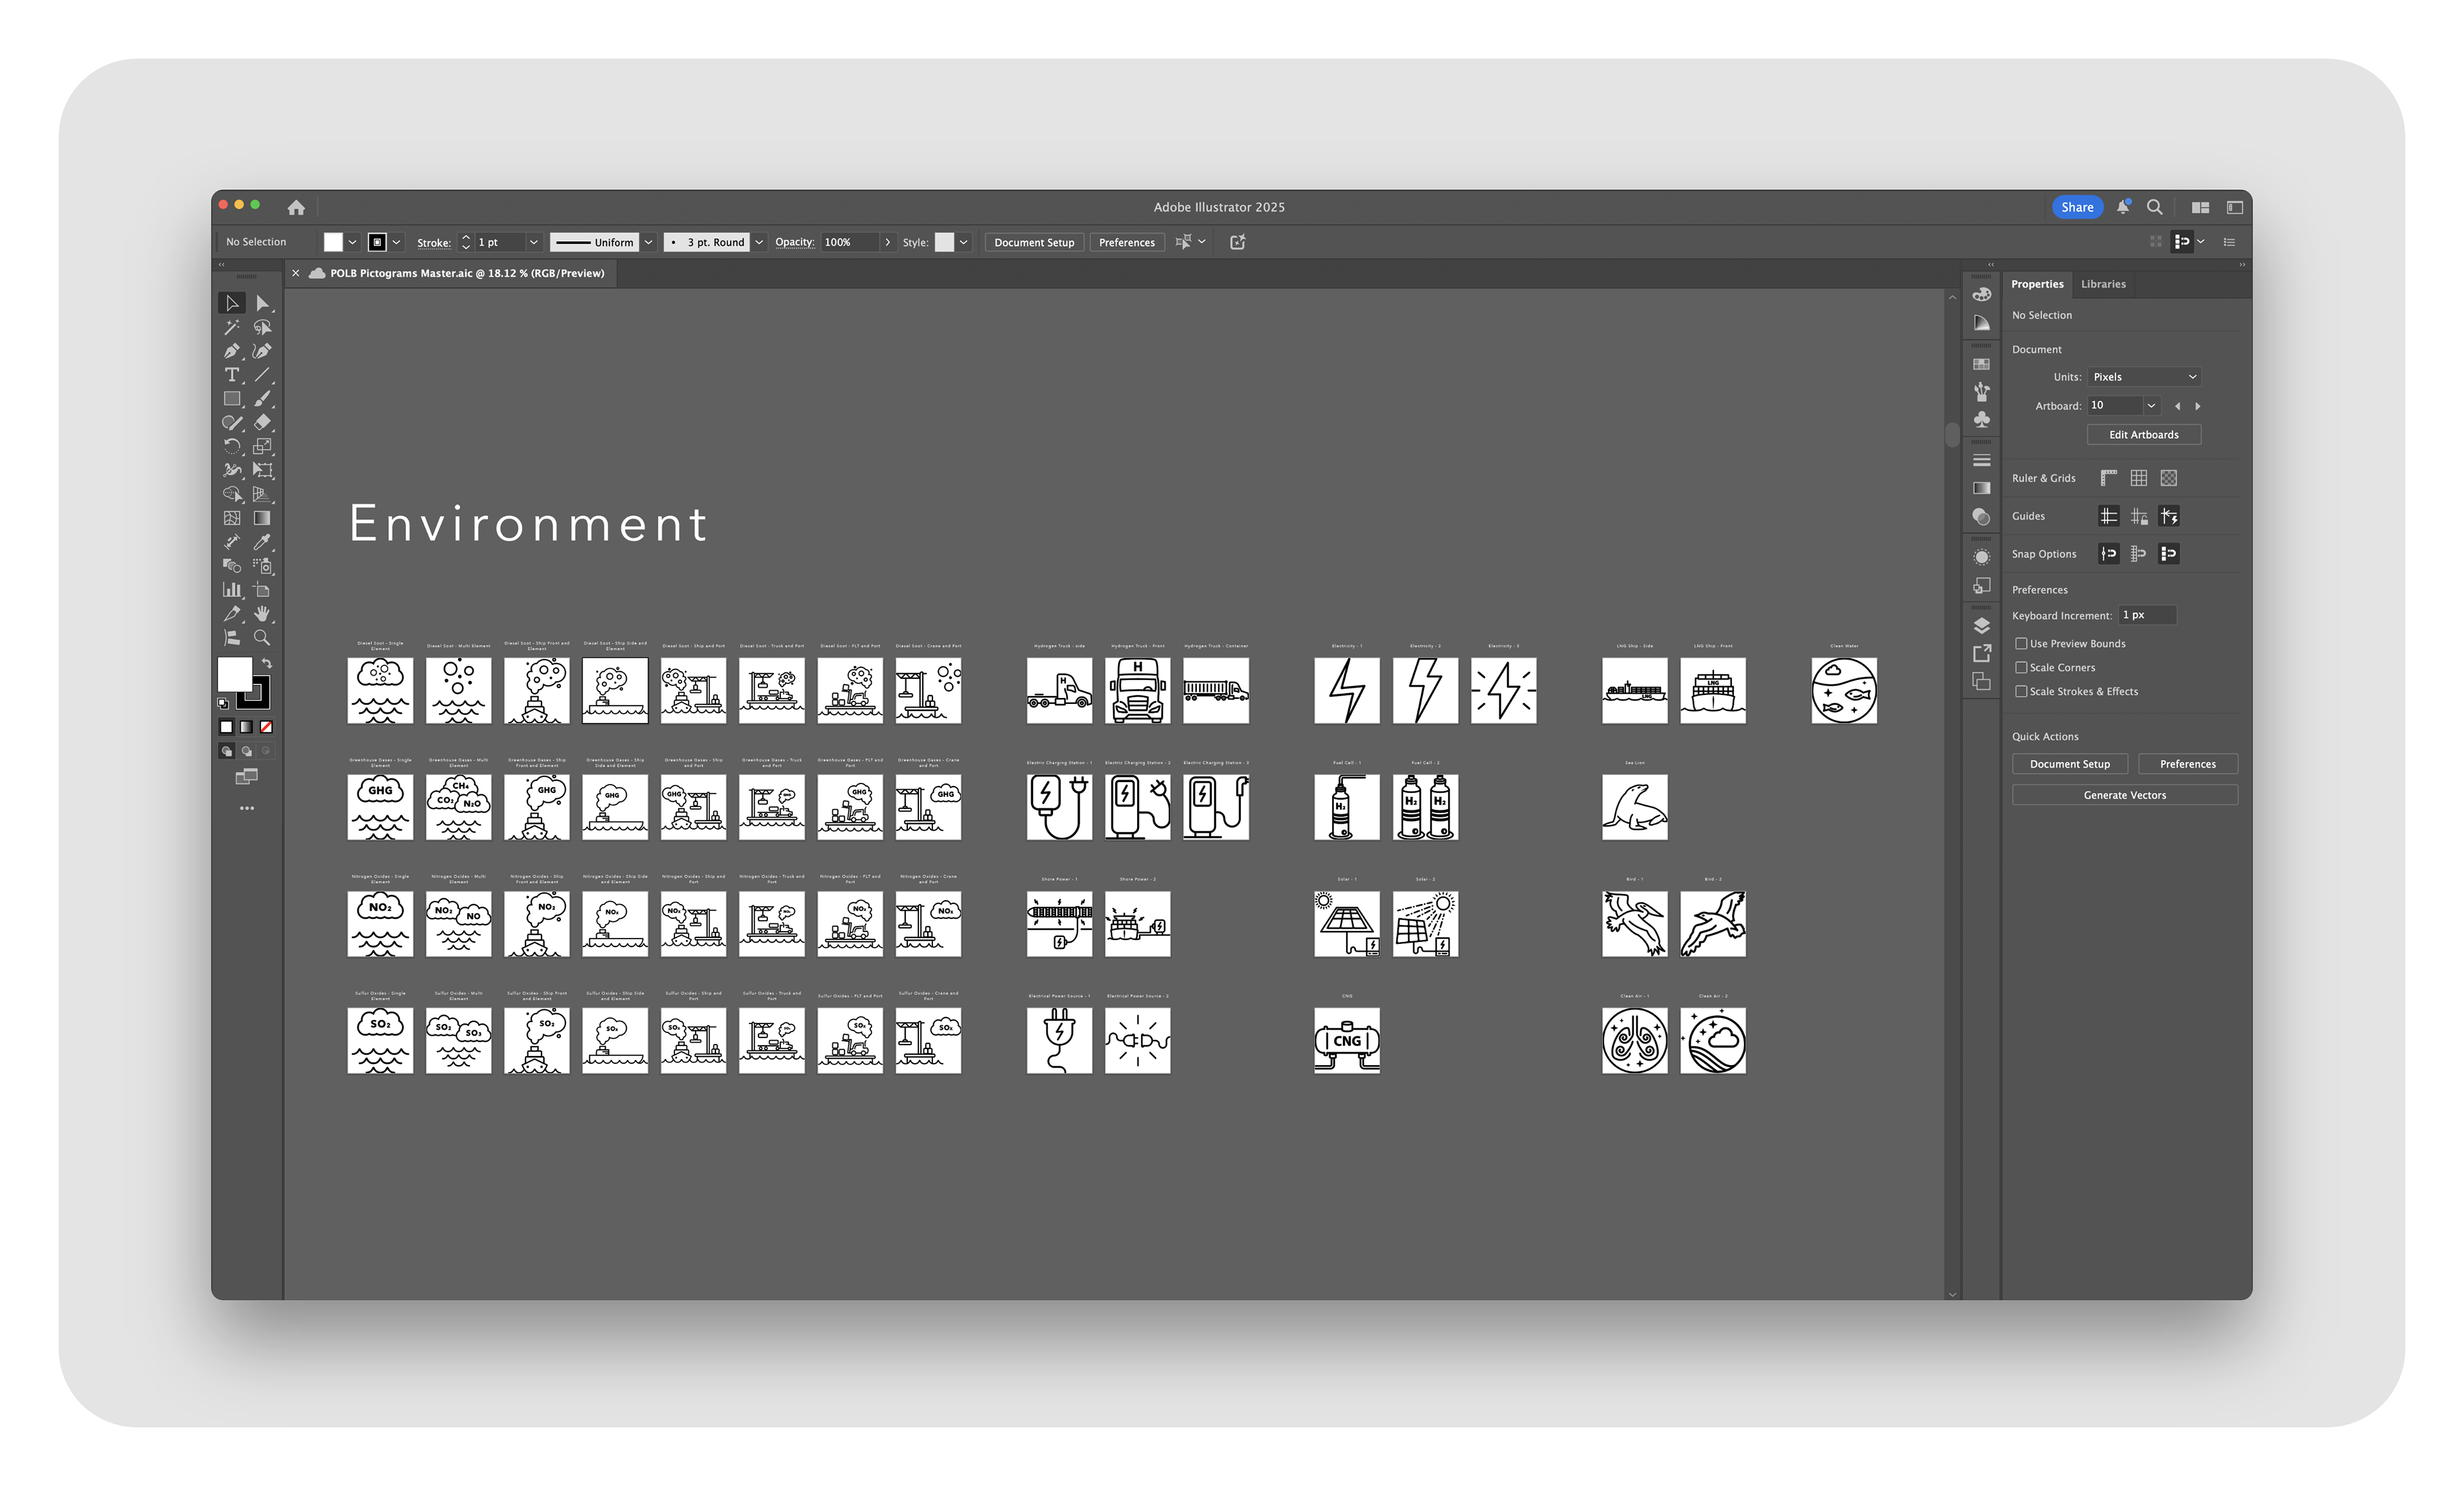Open the Artboard number dropdown
Screen dimensions: 2464x1486
click(x=2151, y=405)
